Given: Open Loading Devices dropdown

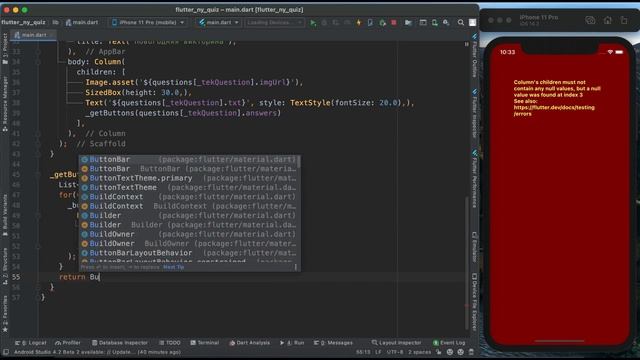Looking at the screenshot, I should [x=274, y=22].
